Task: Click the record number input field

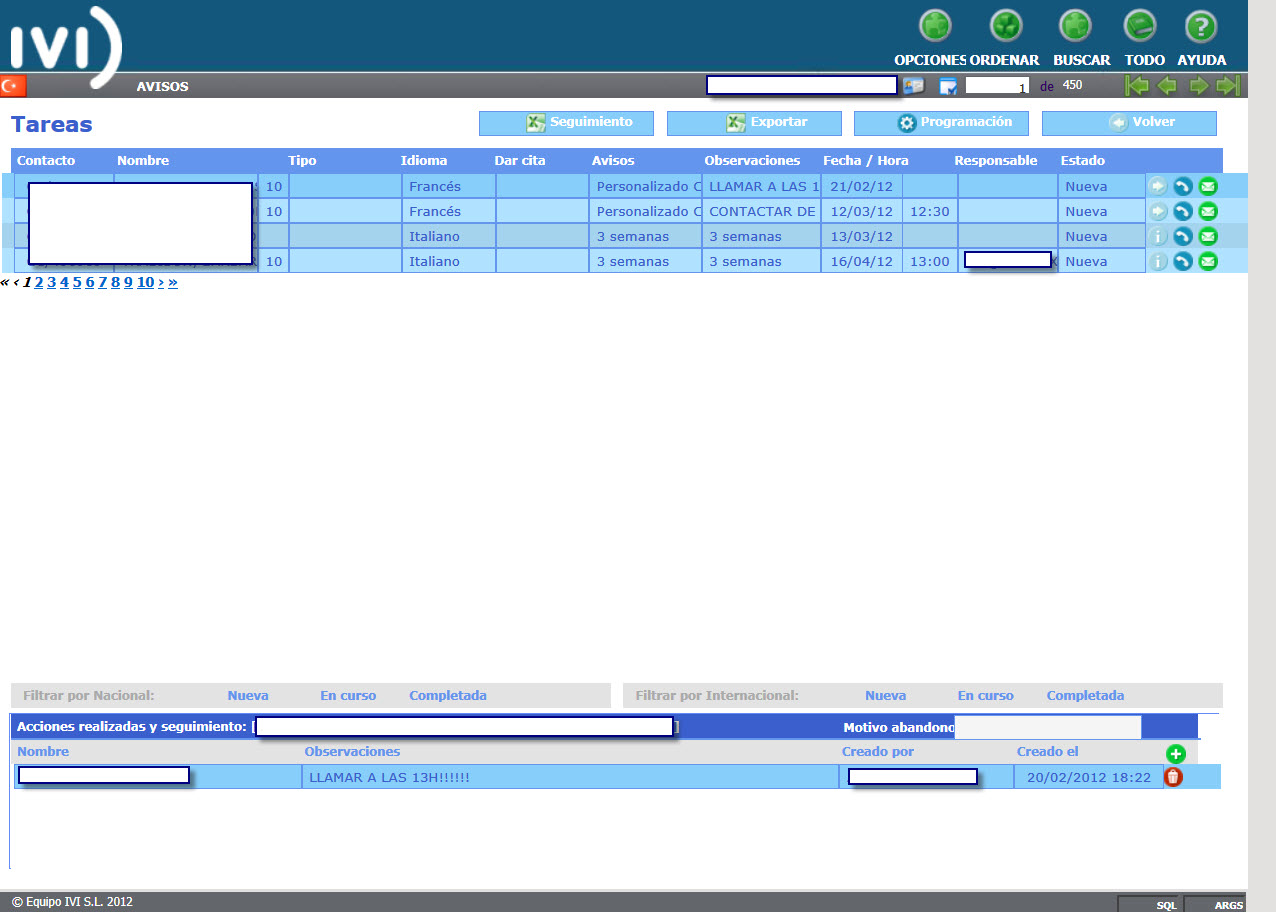Action: 997,86
